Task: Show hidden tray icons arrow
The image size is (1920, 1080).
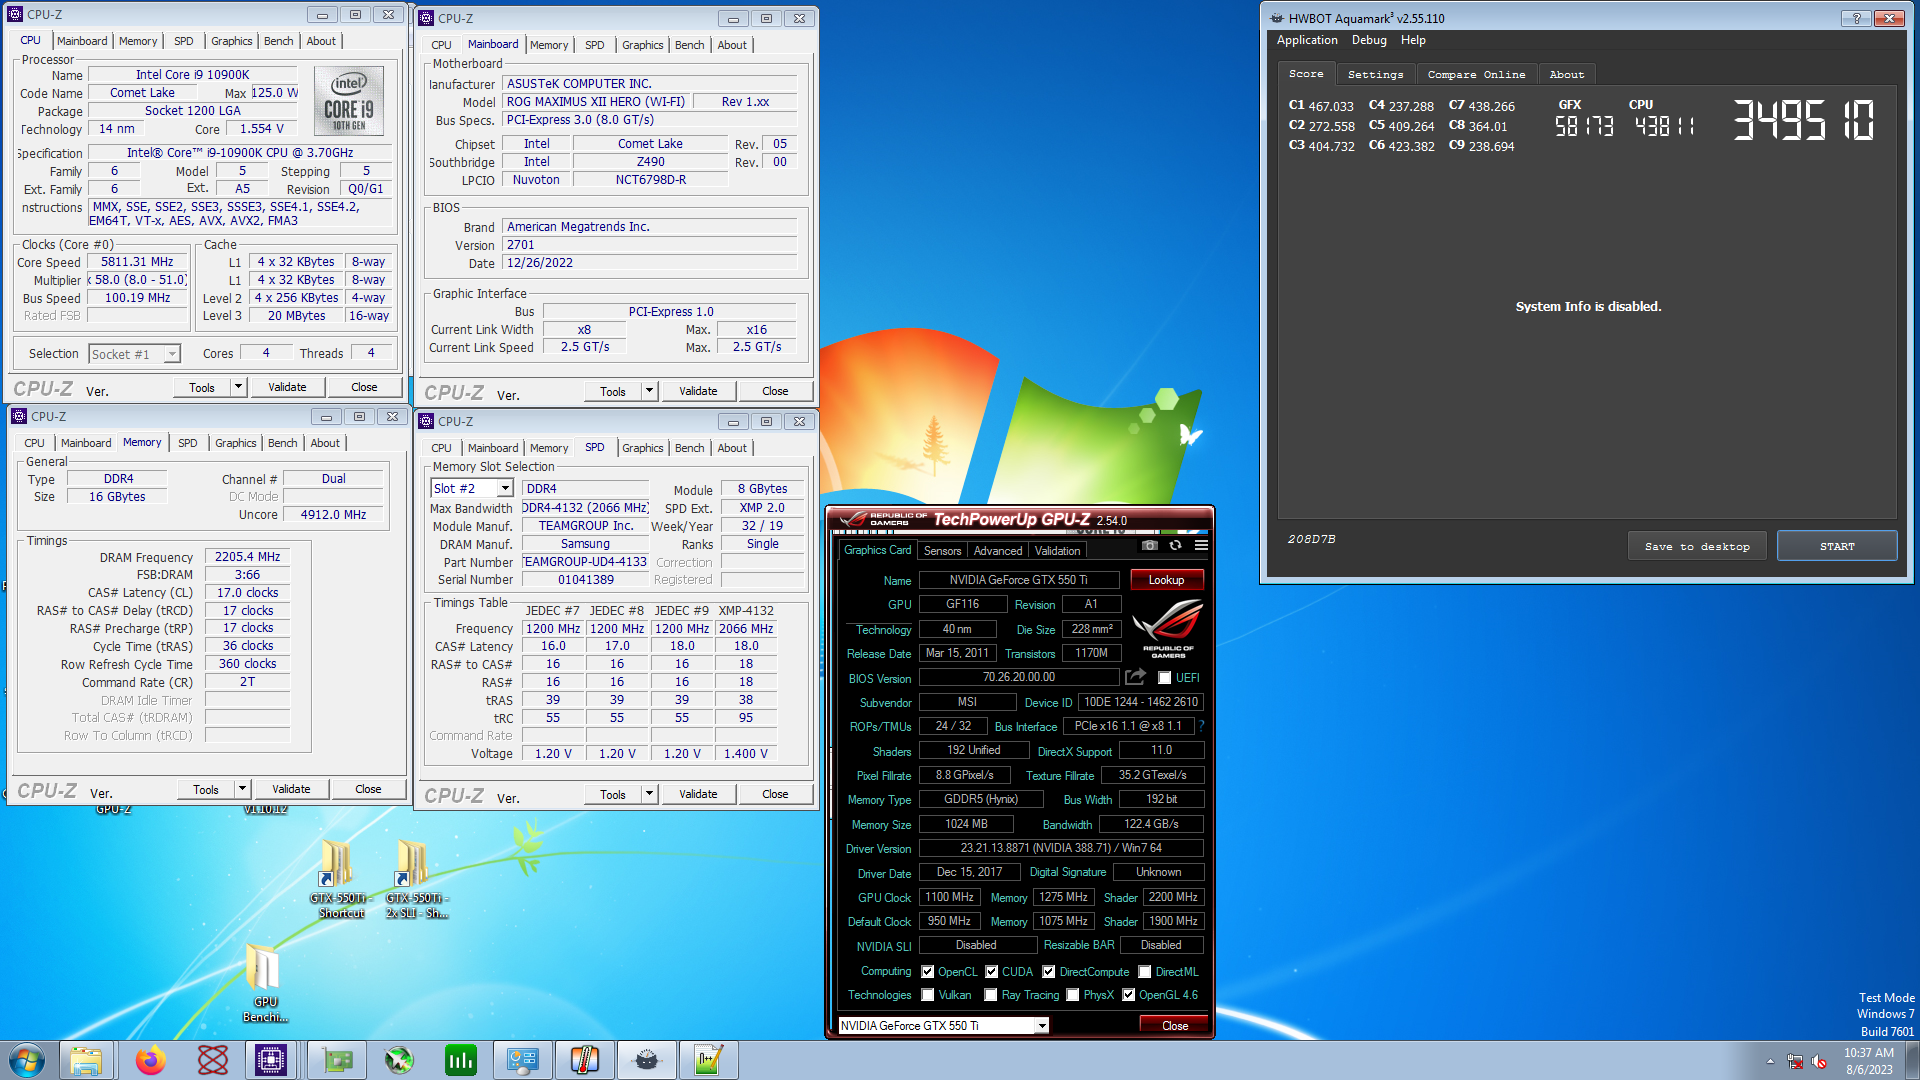Action: (1770, 1061)
